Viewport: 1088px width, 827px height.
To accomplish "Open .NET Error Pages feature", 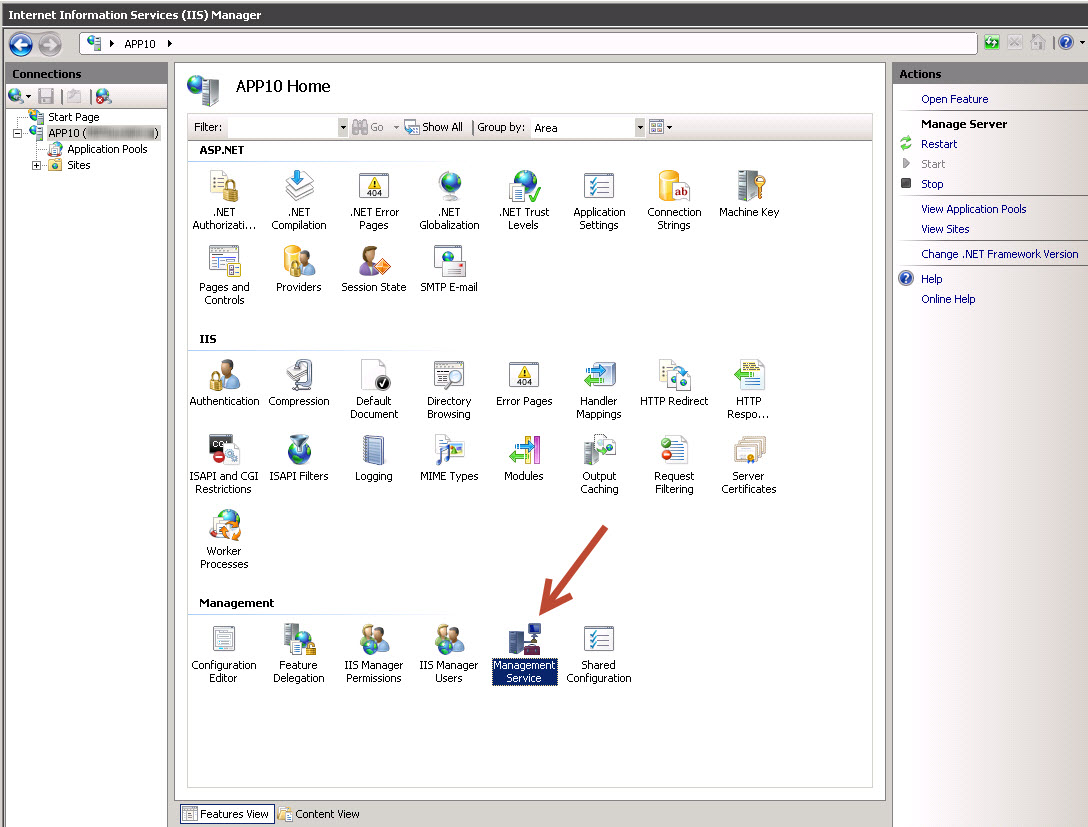I will 374,201.
